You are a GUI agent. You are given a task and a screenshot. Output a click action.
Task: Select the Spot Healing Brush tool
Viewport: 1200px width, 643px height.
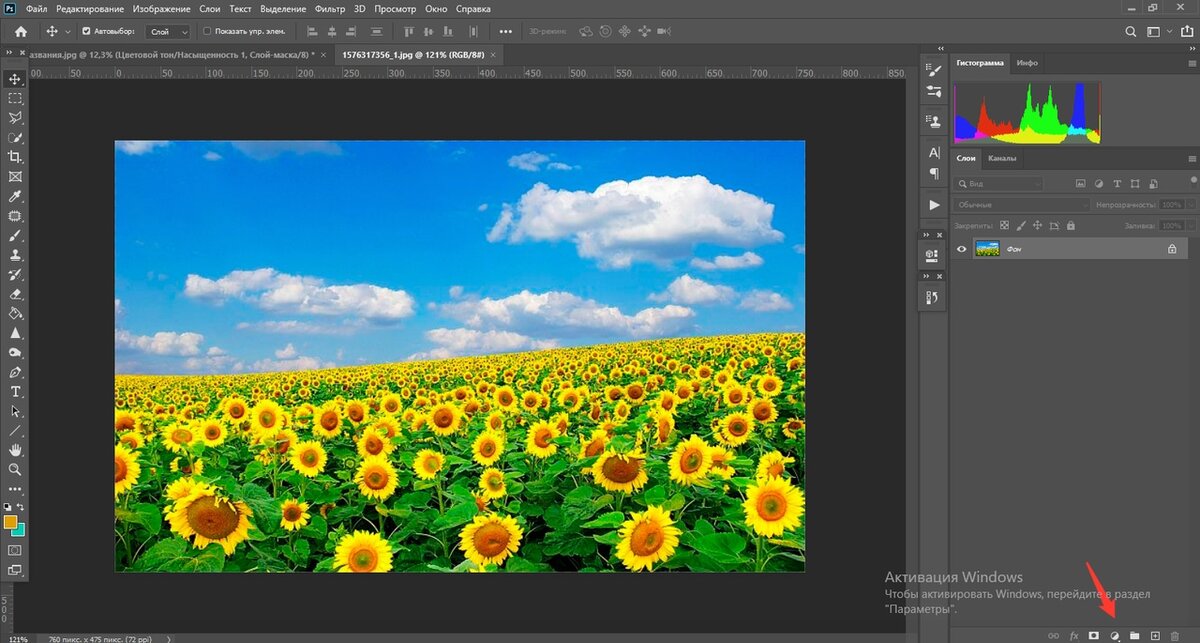pos(15,215)
